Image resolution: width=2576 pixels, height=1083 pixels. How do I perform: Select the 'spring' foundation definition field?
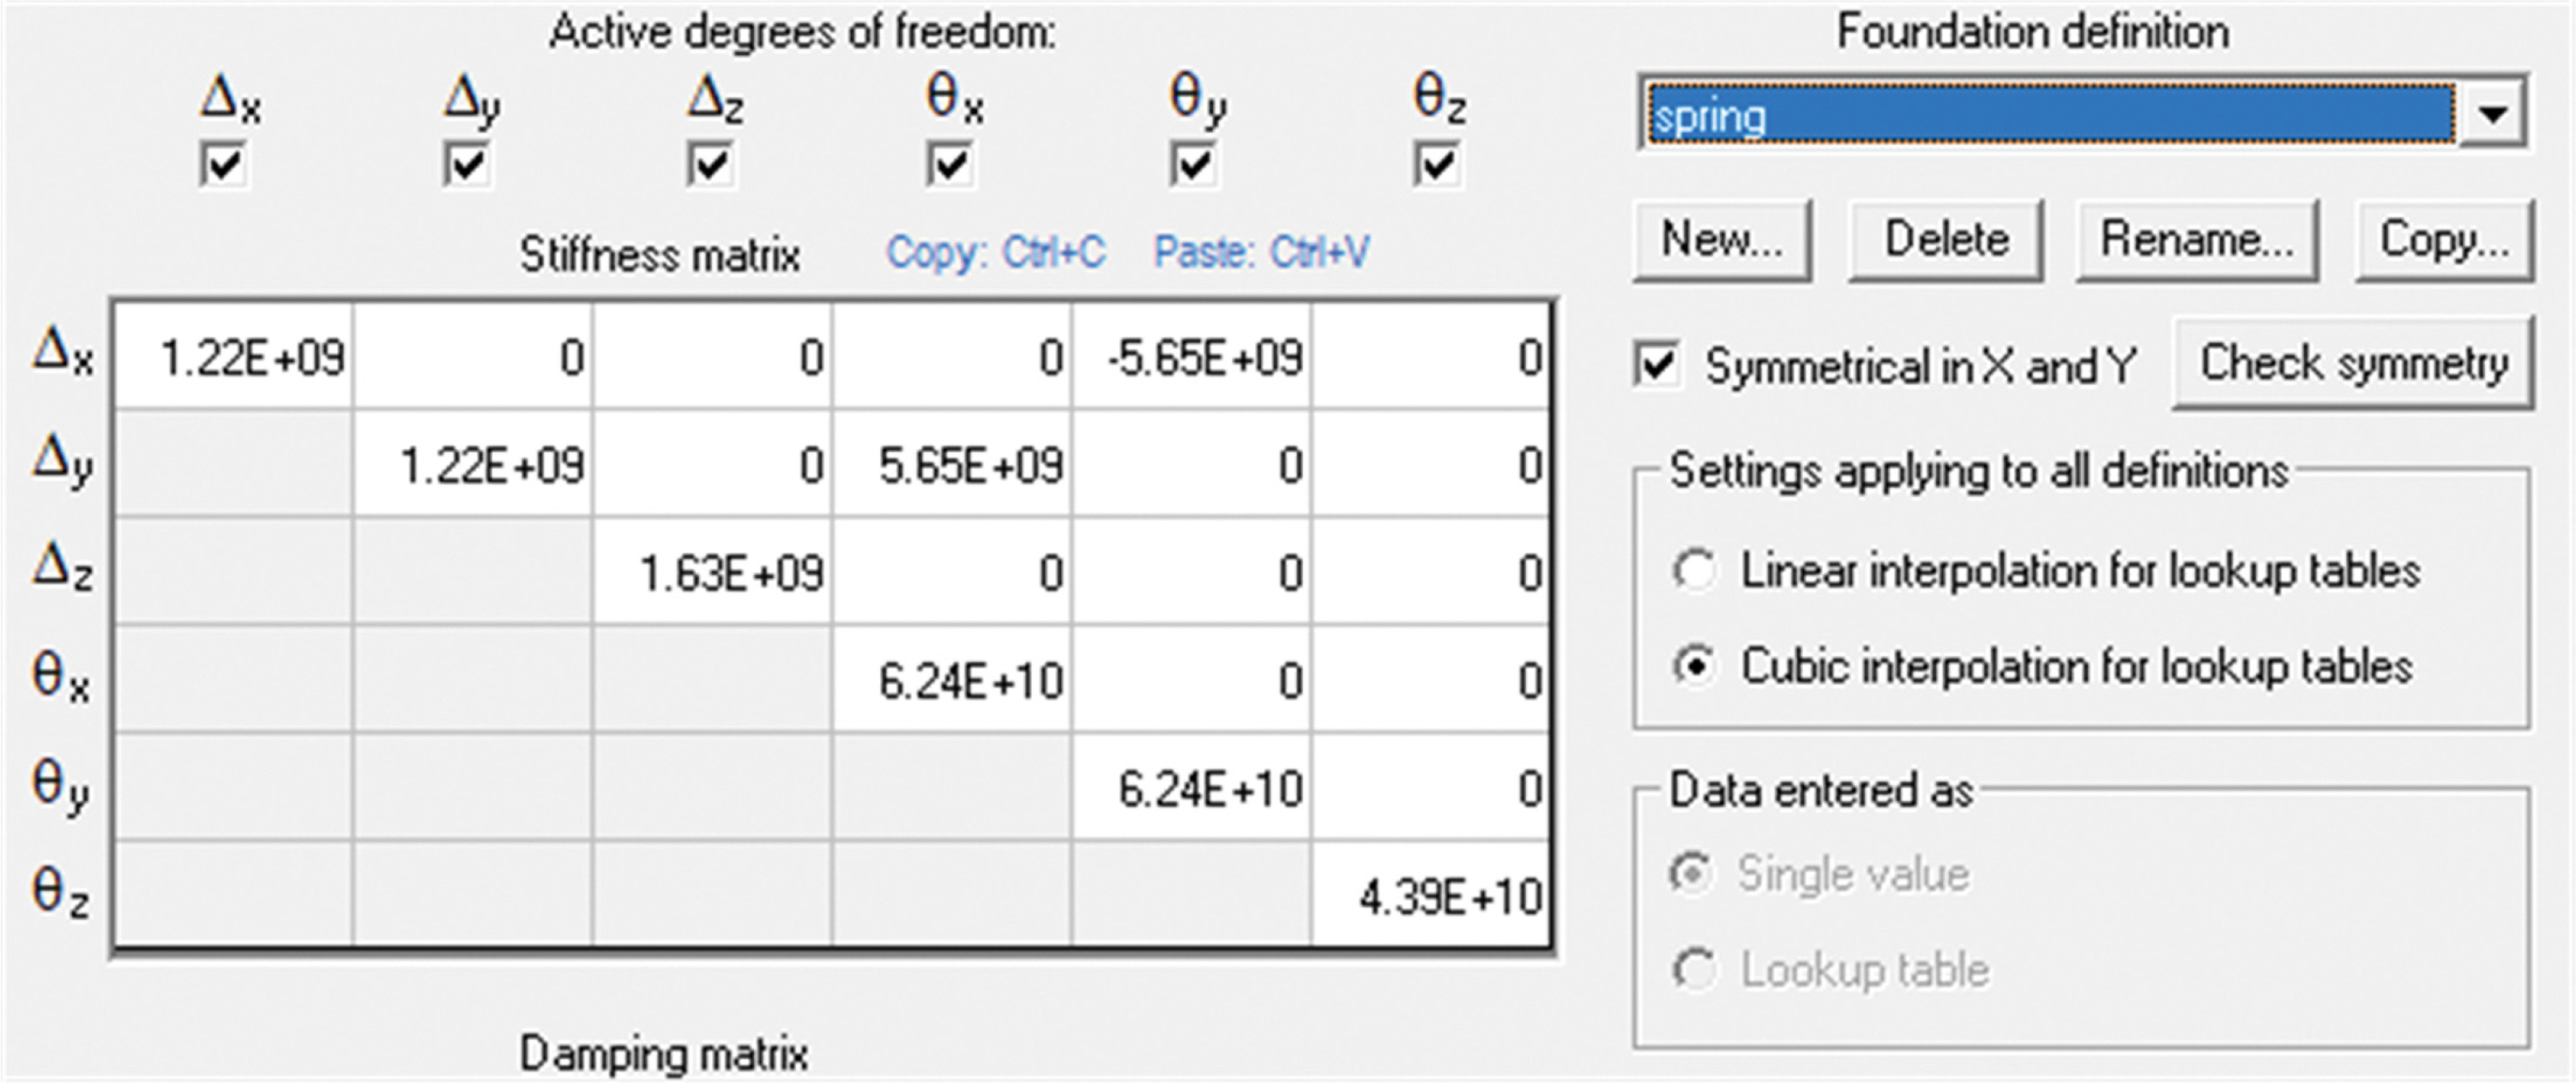coord(2050,116)
